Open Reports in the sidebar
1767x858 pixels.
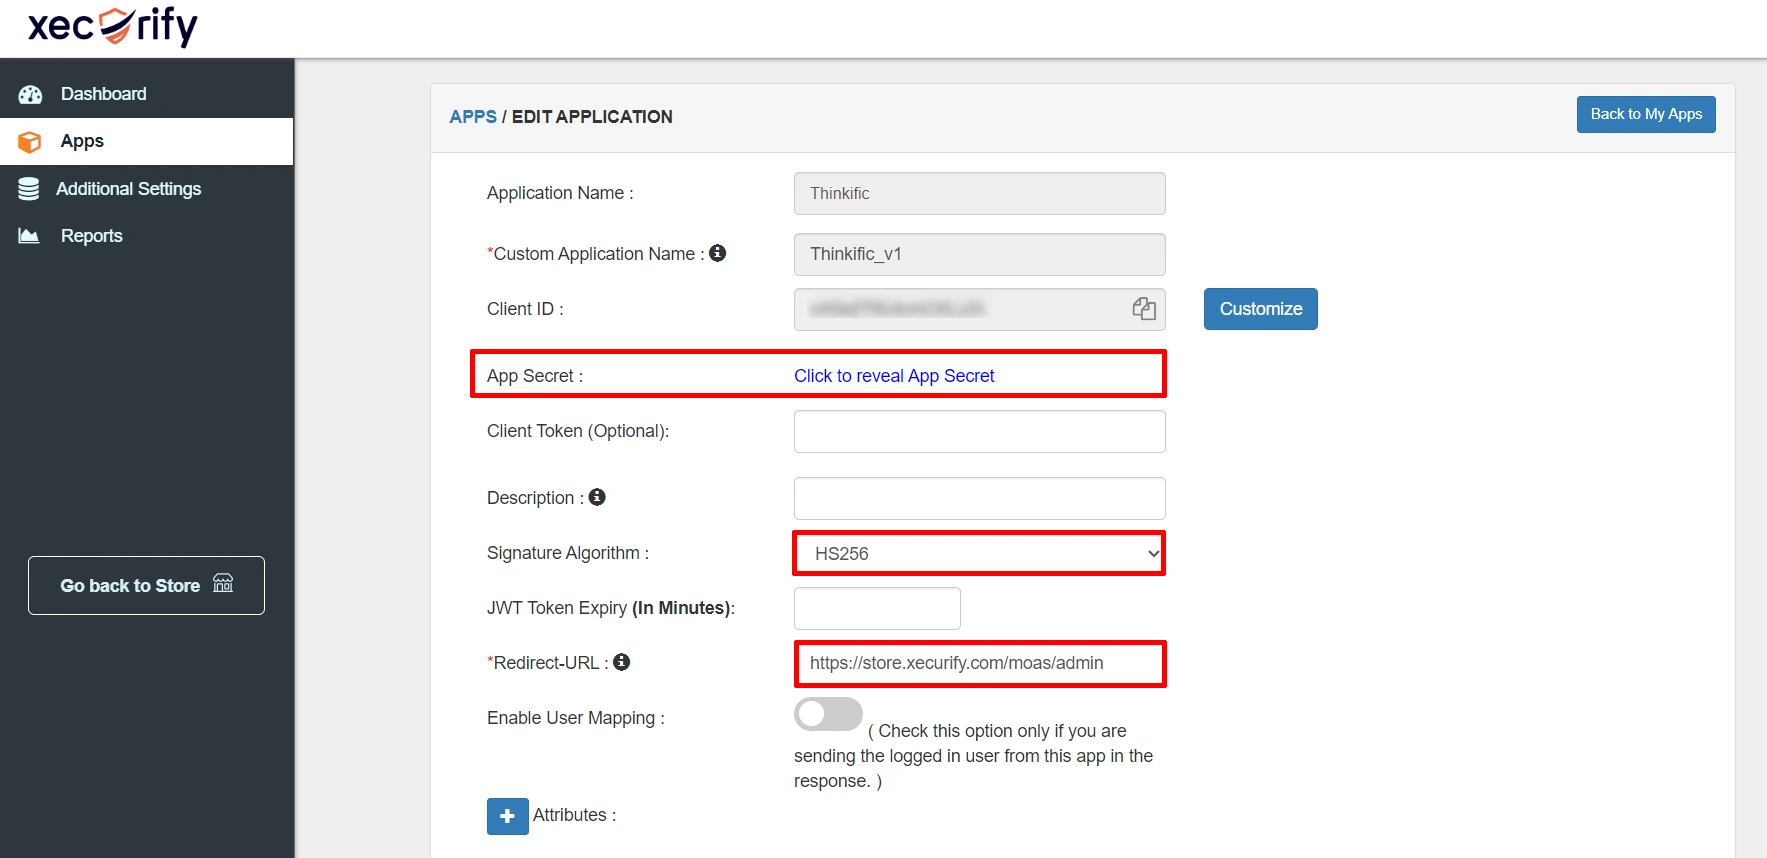(x=147, y=236)
